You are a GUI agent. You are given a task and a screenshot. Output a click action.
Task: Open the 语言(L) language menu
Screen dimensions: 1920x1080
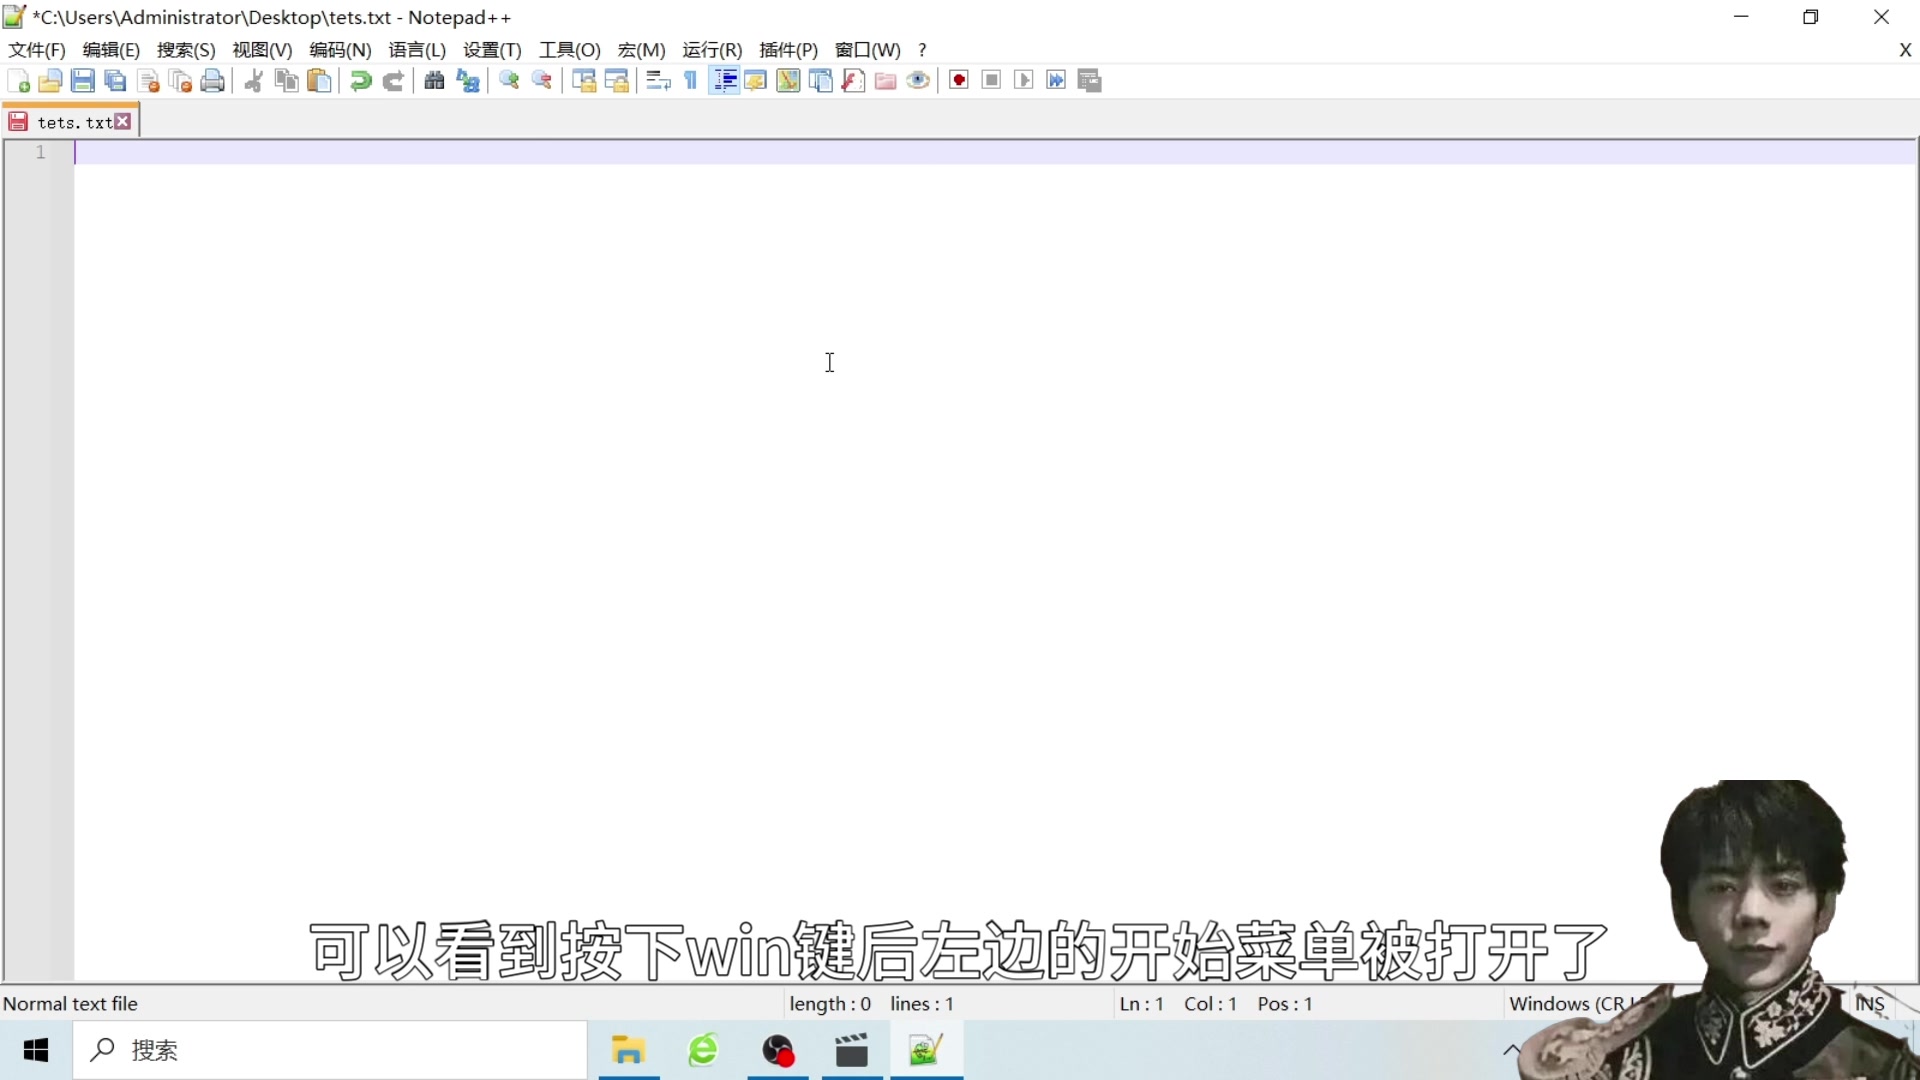click(417, 50)
